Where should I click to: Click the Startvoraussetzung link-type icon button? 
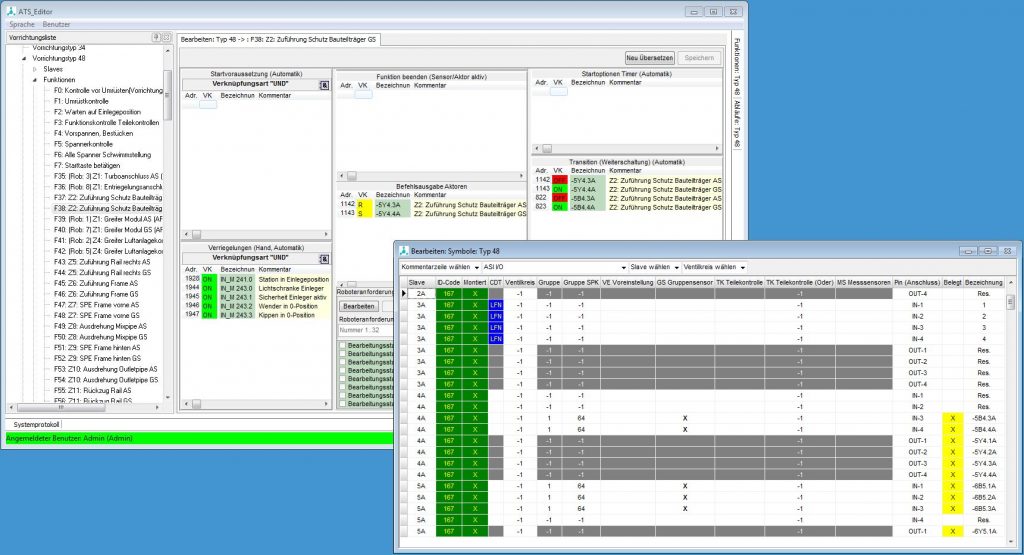(324, 87)
